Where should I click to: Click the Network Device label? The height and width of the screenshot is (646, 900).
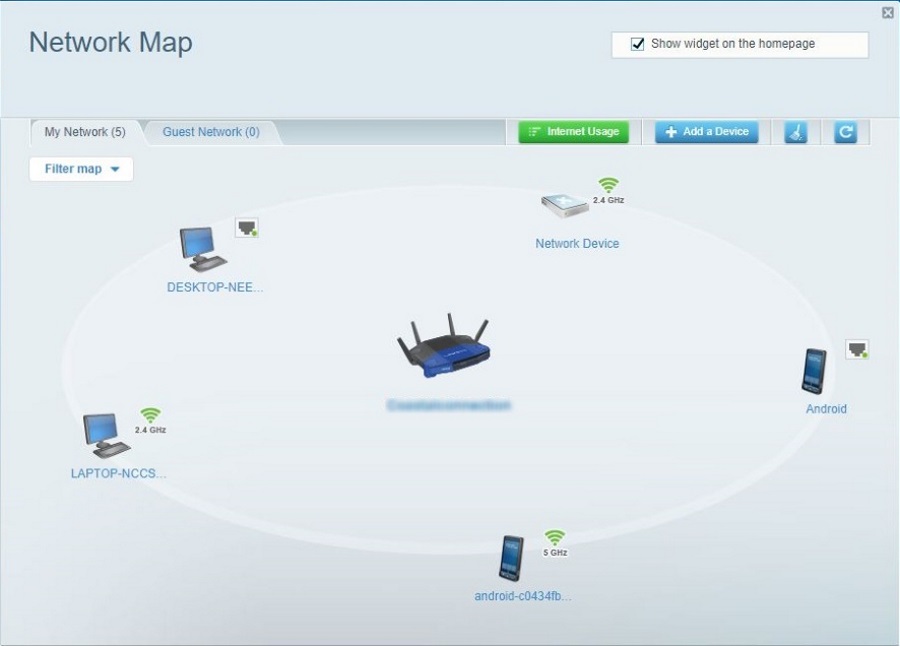click(577, 243)
